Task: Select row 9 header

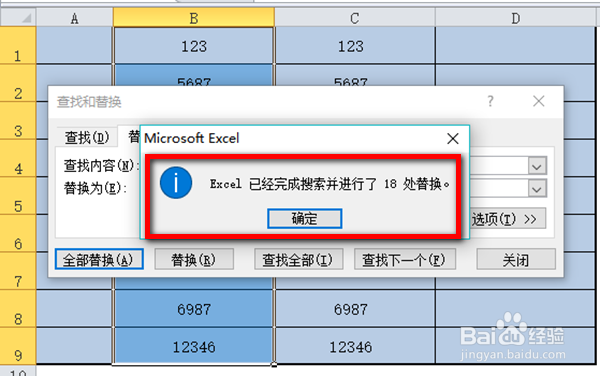Action: pos(18,345)
